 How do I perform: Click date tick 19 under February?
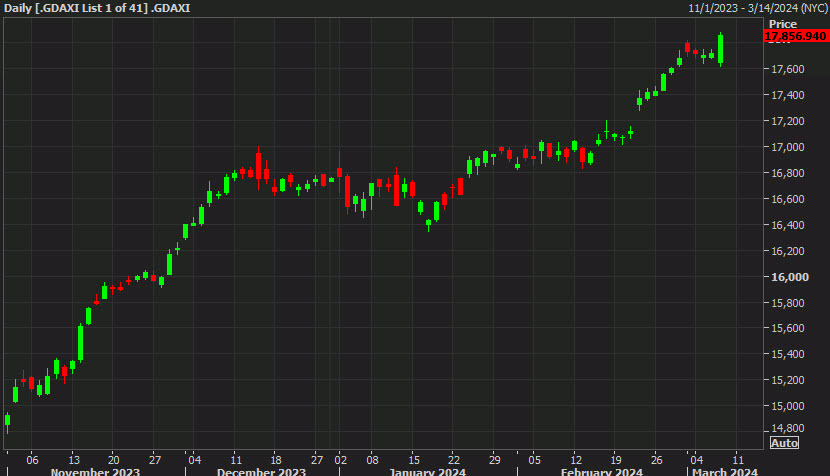(x=616, y=460)
